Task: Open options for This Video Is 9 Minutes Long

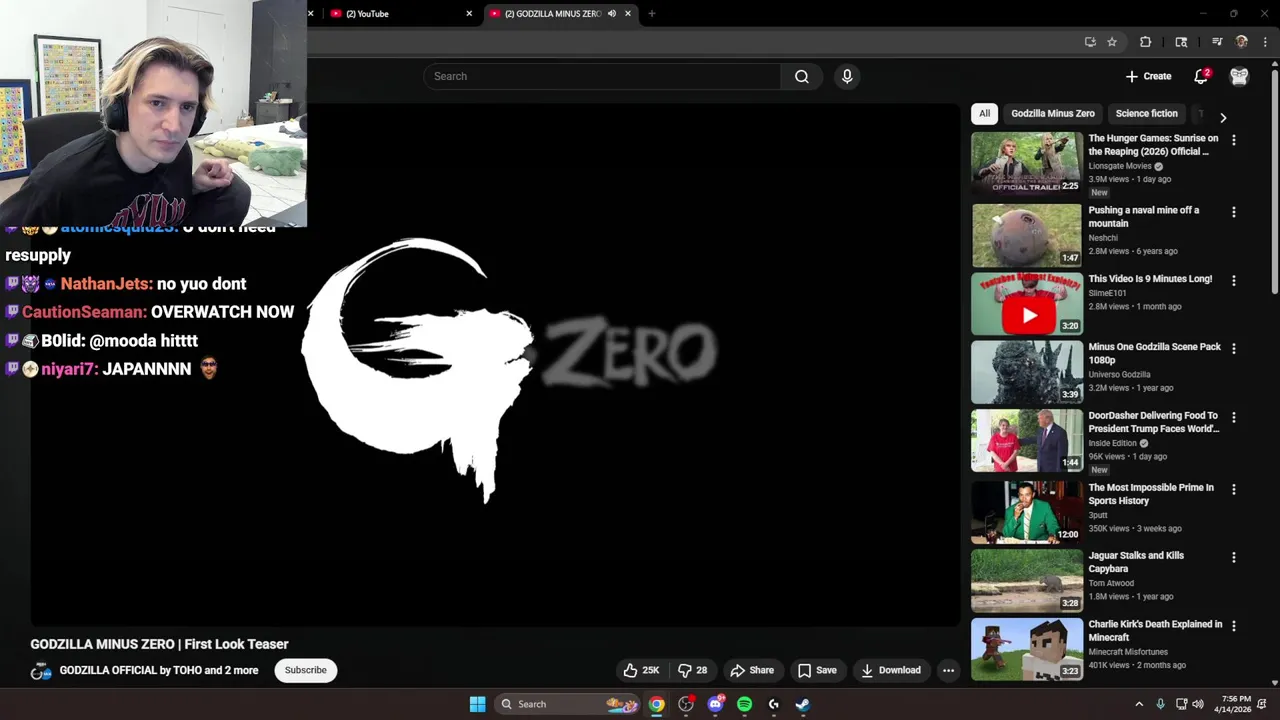Action: (x=1234, y=281)
